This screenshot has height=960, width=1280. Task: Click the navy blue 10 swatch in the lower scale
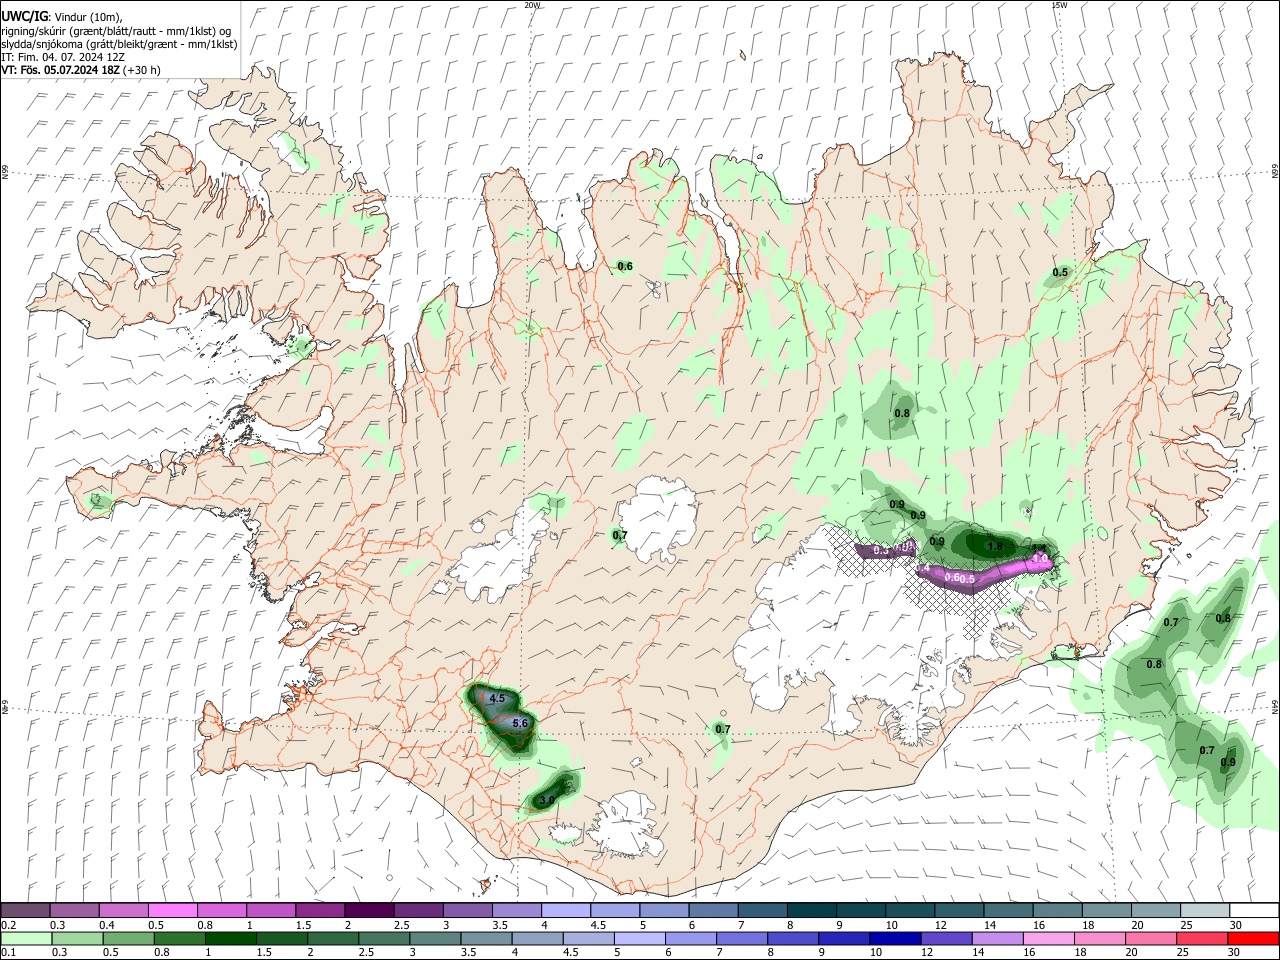tap(895, 938)
